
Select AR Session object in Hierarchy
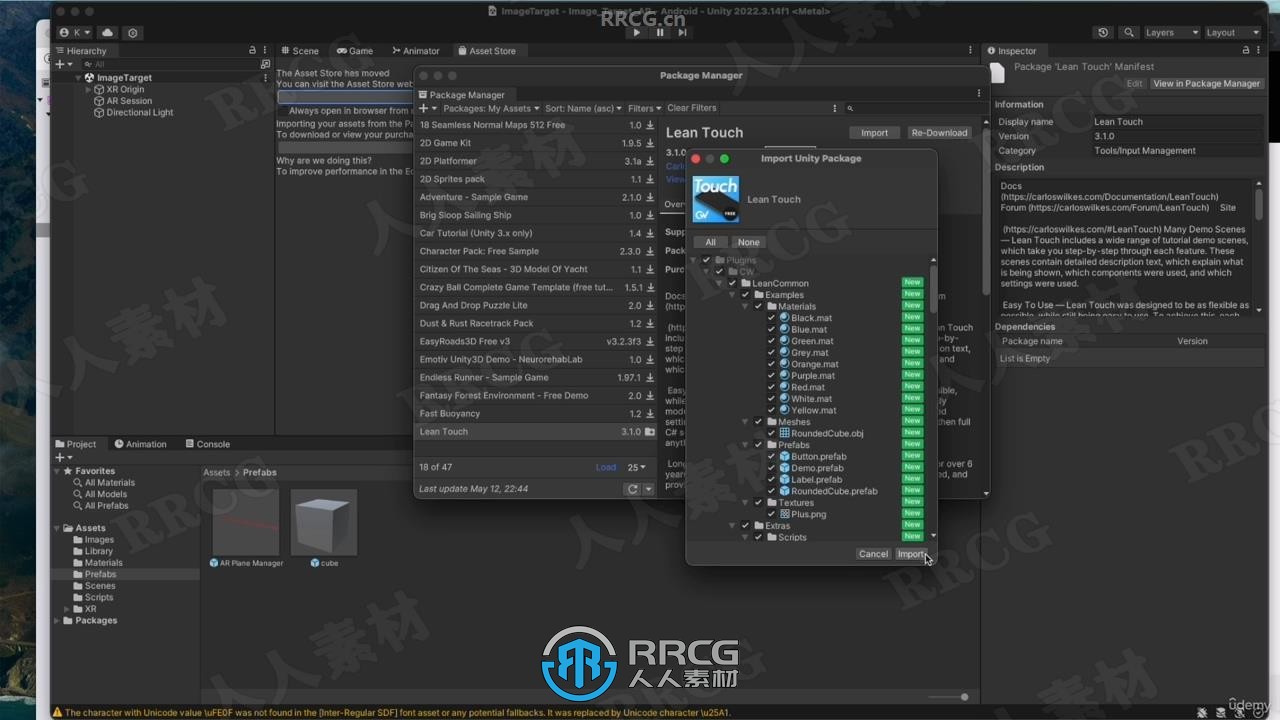[129, 101]
